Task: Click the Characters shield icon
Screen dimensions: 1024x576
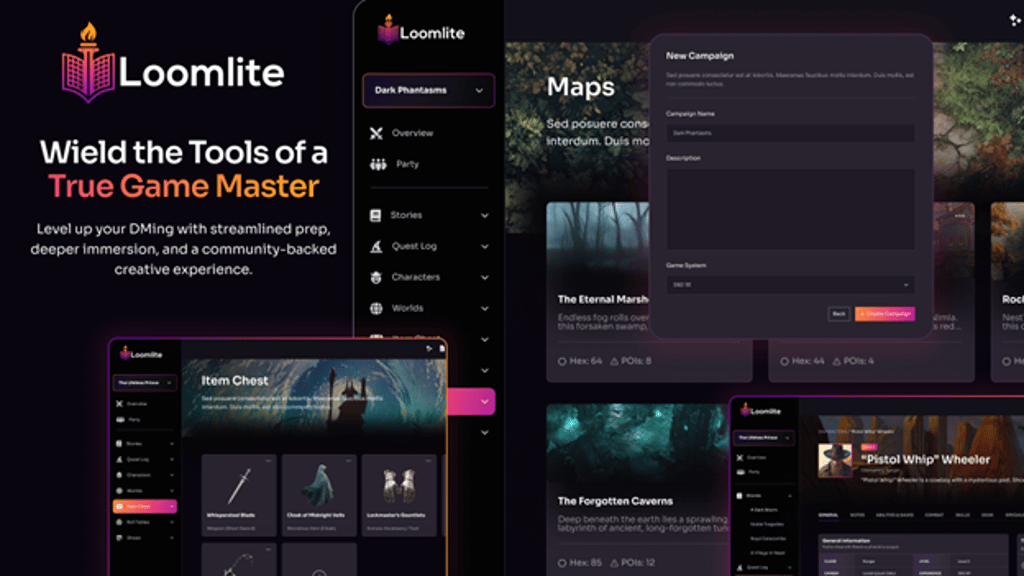Action: pos(377,277)
